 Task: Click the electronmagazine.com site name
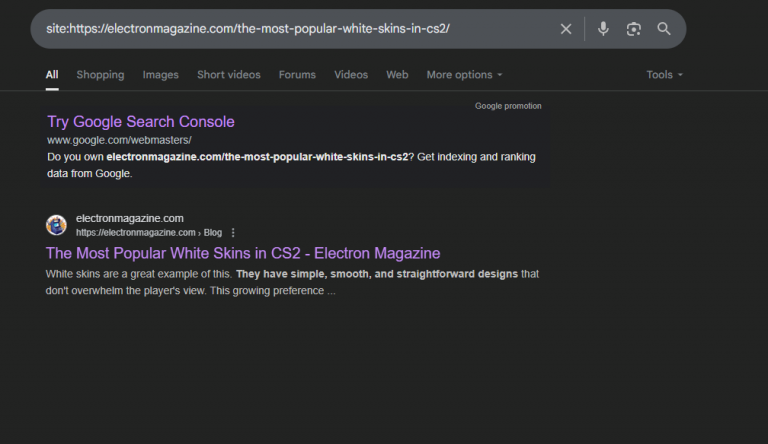[130, 219]
